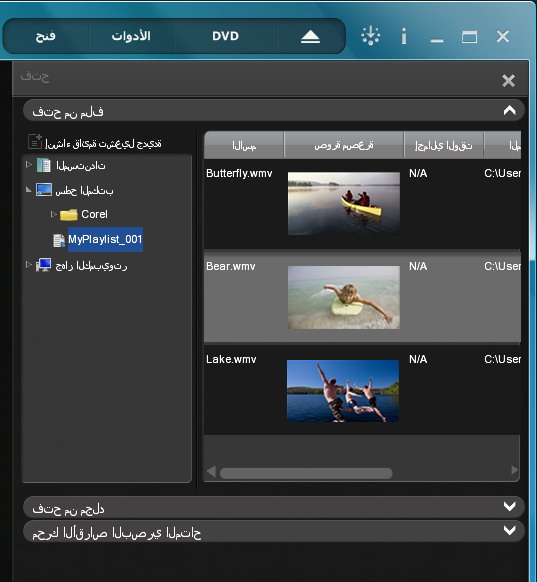Click the total time column header
The width and height of the screenshot is (537, 582).
coord(443,145)
